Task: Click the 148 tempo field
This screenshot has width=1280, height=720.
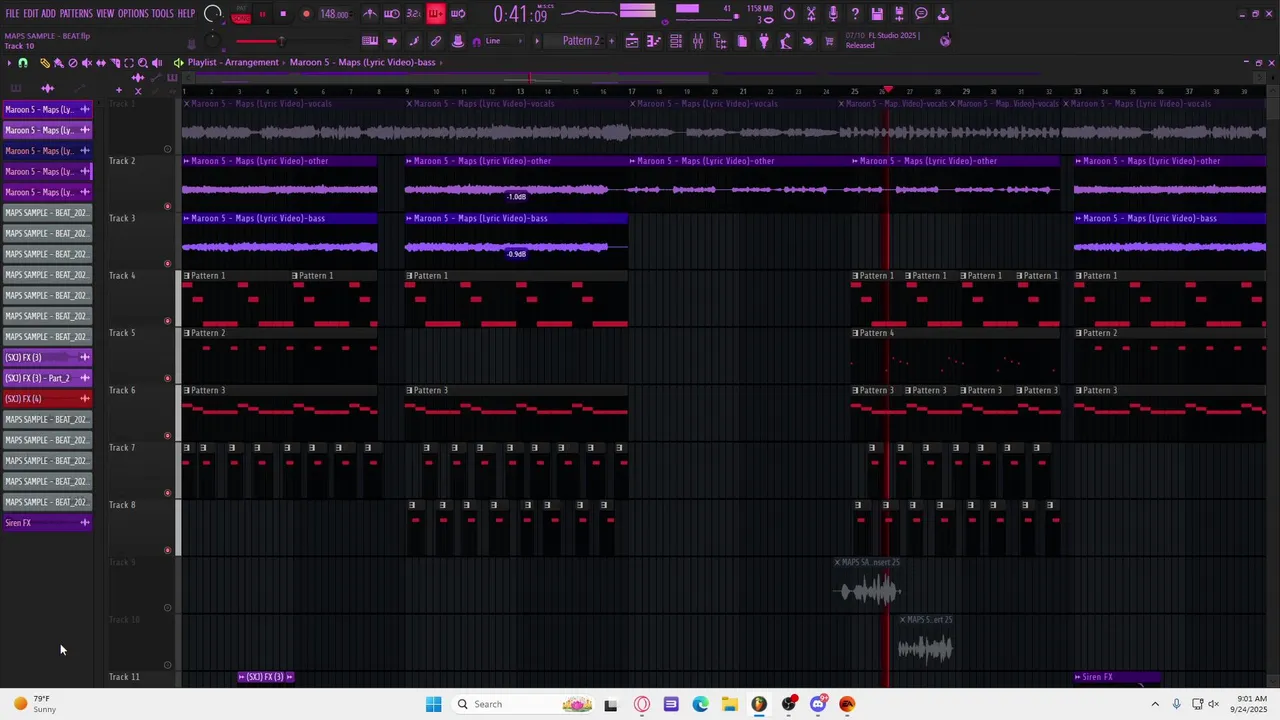Action: pyautogui.click(x=334, y=14)
